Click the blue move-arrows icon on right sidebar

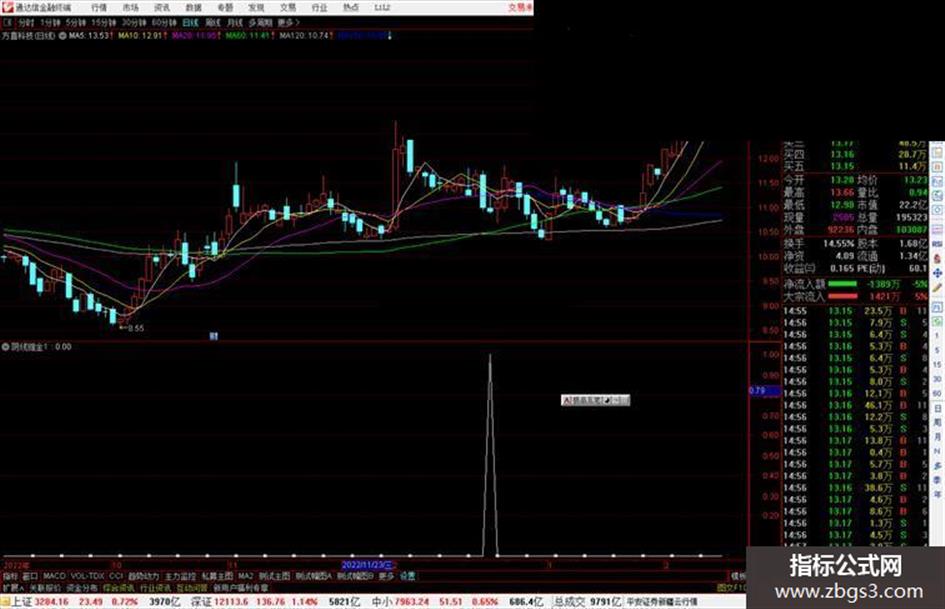tap(937, 273)
